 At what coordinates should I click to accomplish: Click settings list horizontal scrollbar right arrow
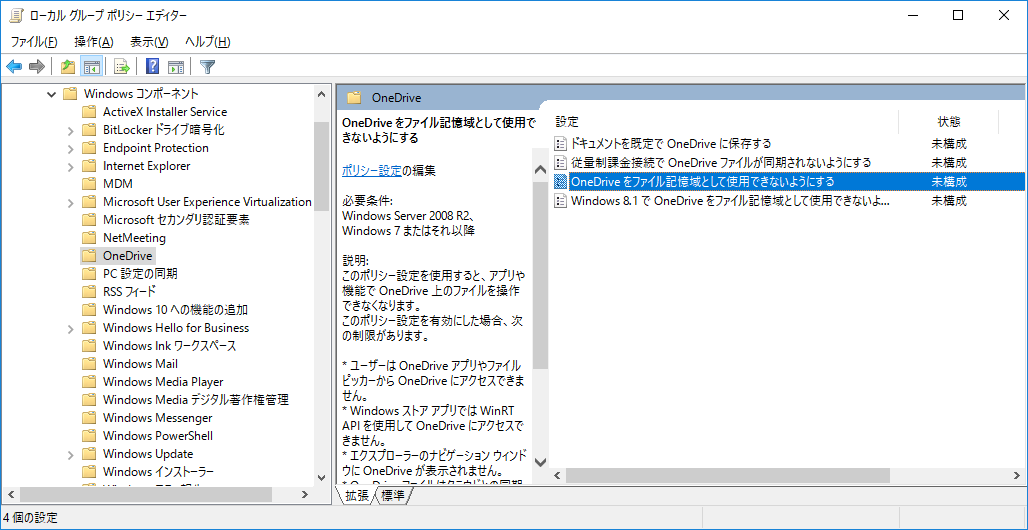pos(1019,476)
